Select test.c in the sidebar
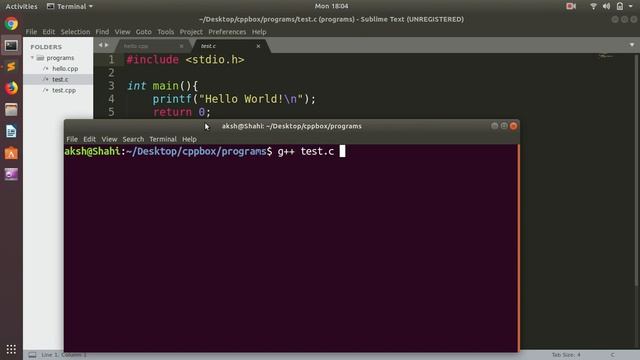The width and height of the screenshot is (640, 360). (60, 79)
